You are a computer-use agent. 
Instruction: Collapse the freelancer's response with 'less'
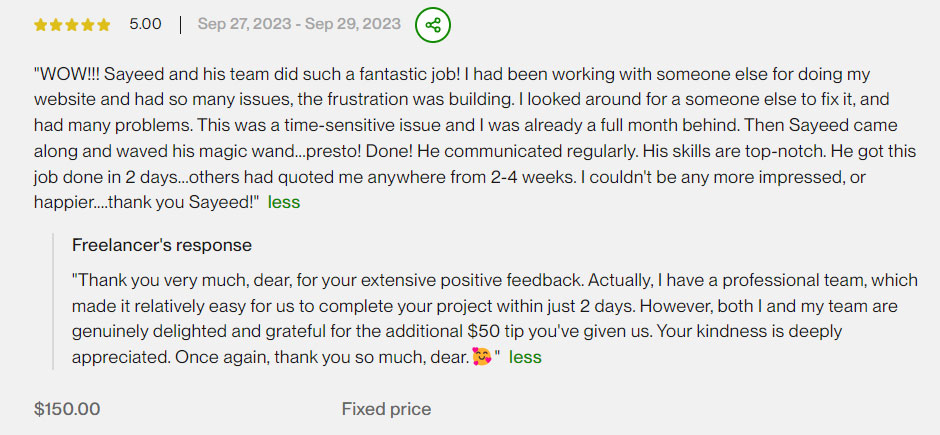tap(525, 357)
